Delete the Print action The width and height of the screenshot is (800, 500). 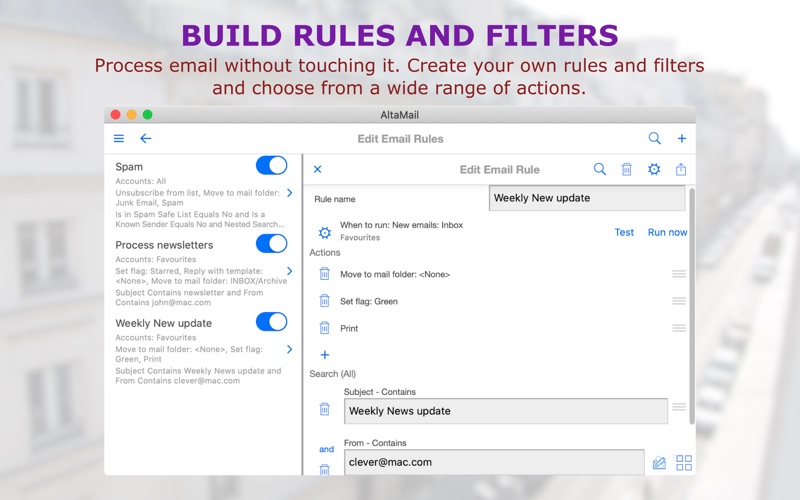[324, 328]
